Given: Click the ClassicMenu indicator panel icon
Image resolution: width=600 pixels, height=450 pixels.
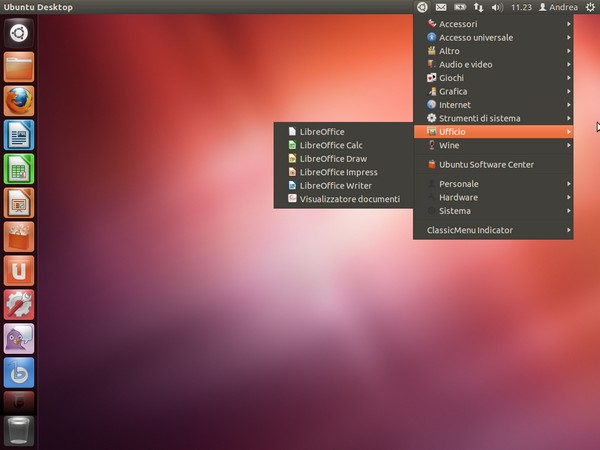Looking at the screenshot, I should point(422,7).
